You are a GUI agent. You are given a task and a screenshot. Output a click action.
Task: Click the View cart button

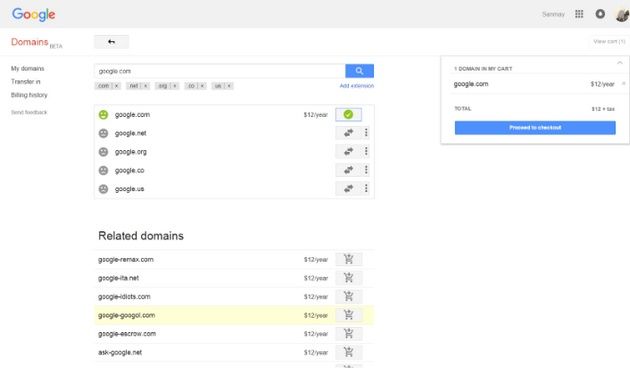click(x=609, y=41)
